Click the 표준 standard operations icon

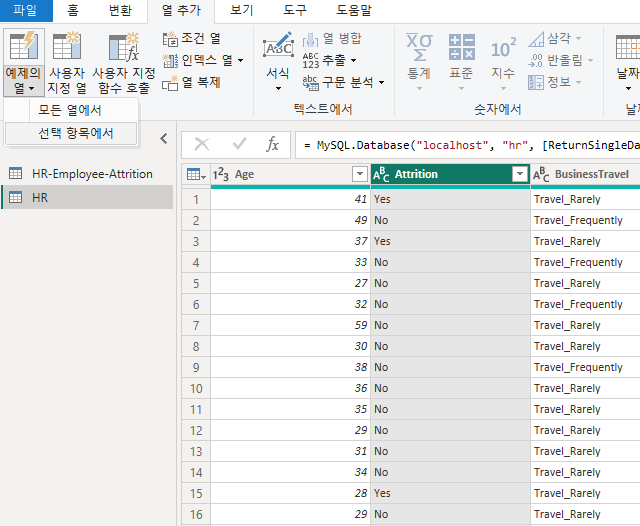(461, 61)
